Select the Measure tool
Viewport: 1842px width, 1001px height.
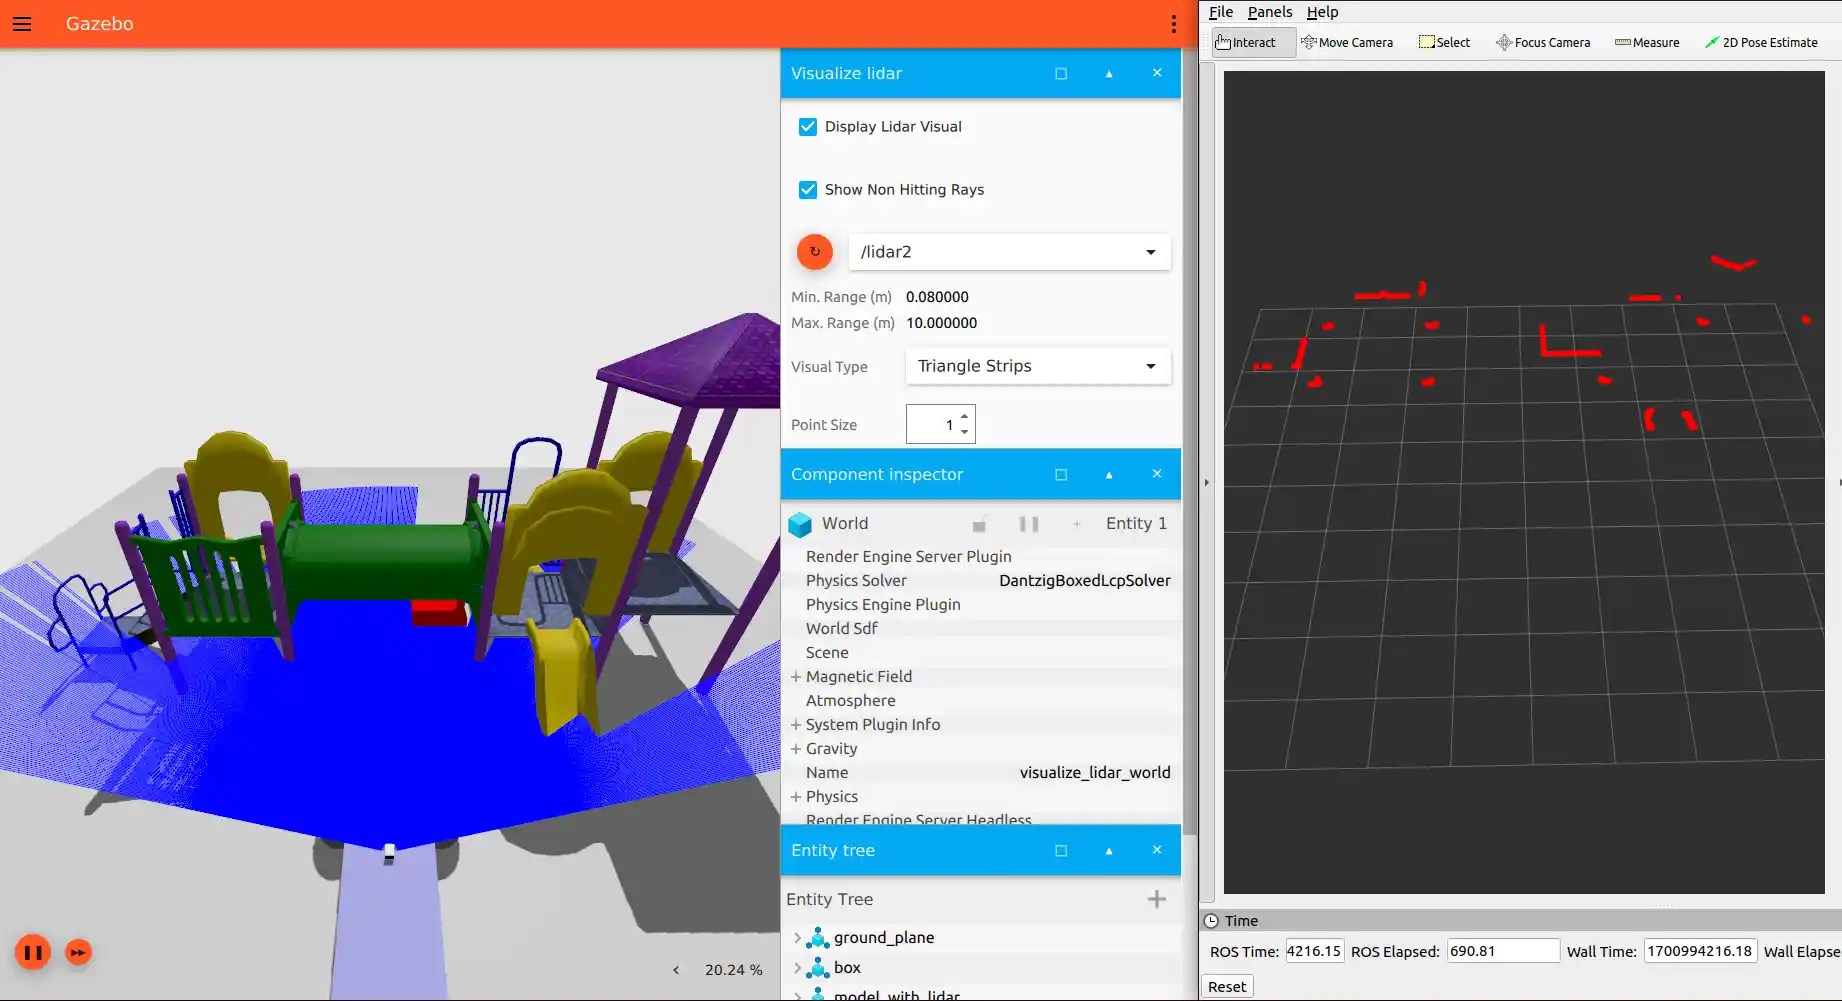(1646, 42)
